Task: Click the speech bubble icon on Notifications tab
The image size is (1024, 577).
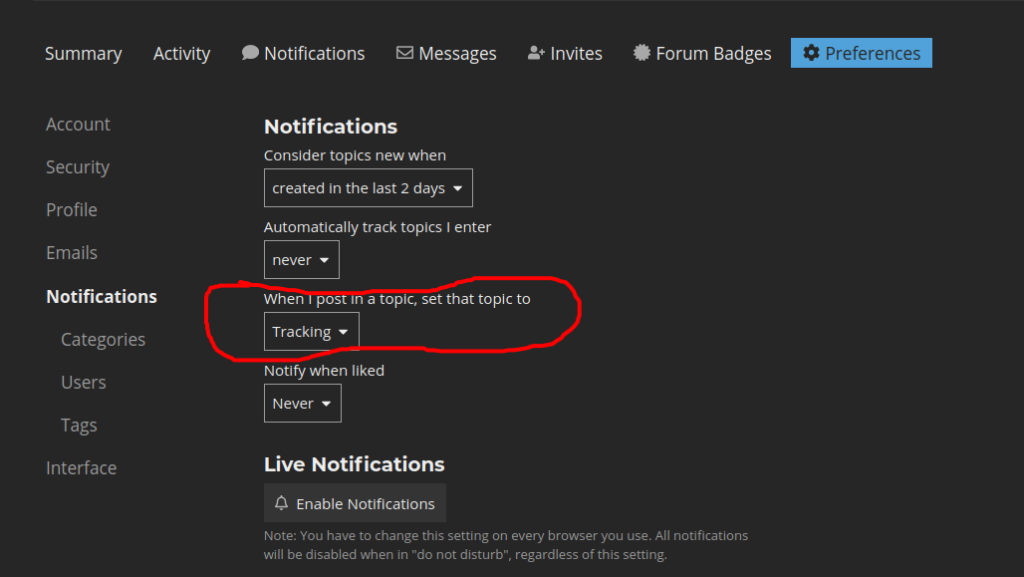Action: (249, 52)
